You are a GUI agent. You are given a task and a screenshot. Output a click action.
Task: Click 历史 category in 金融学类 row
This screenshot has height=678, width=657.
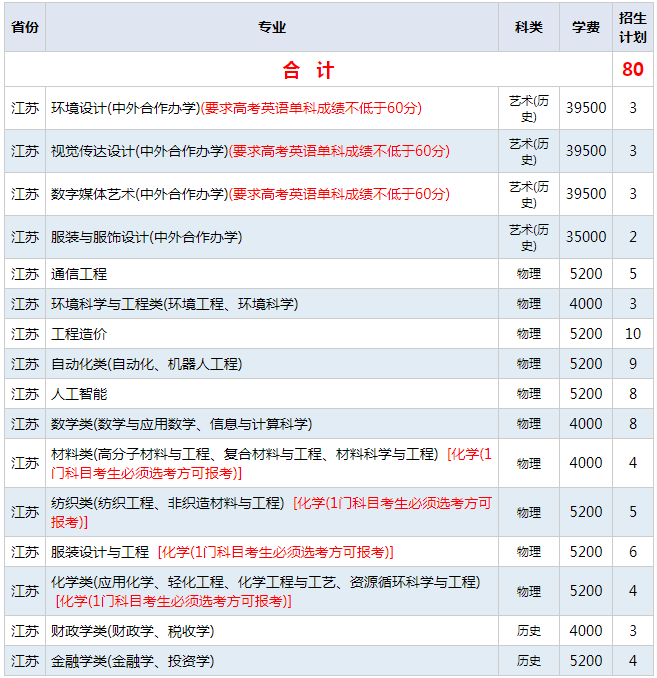tap(529, 661)
